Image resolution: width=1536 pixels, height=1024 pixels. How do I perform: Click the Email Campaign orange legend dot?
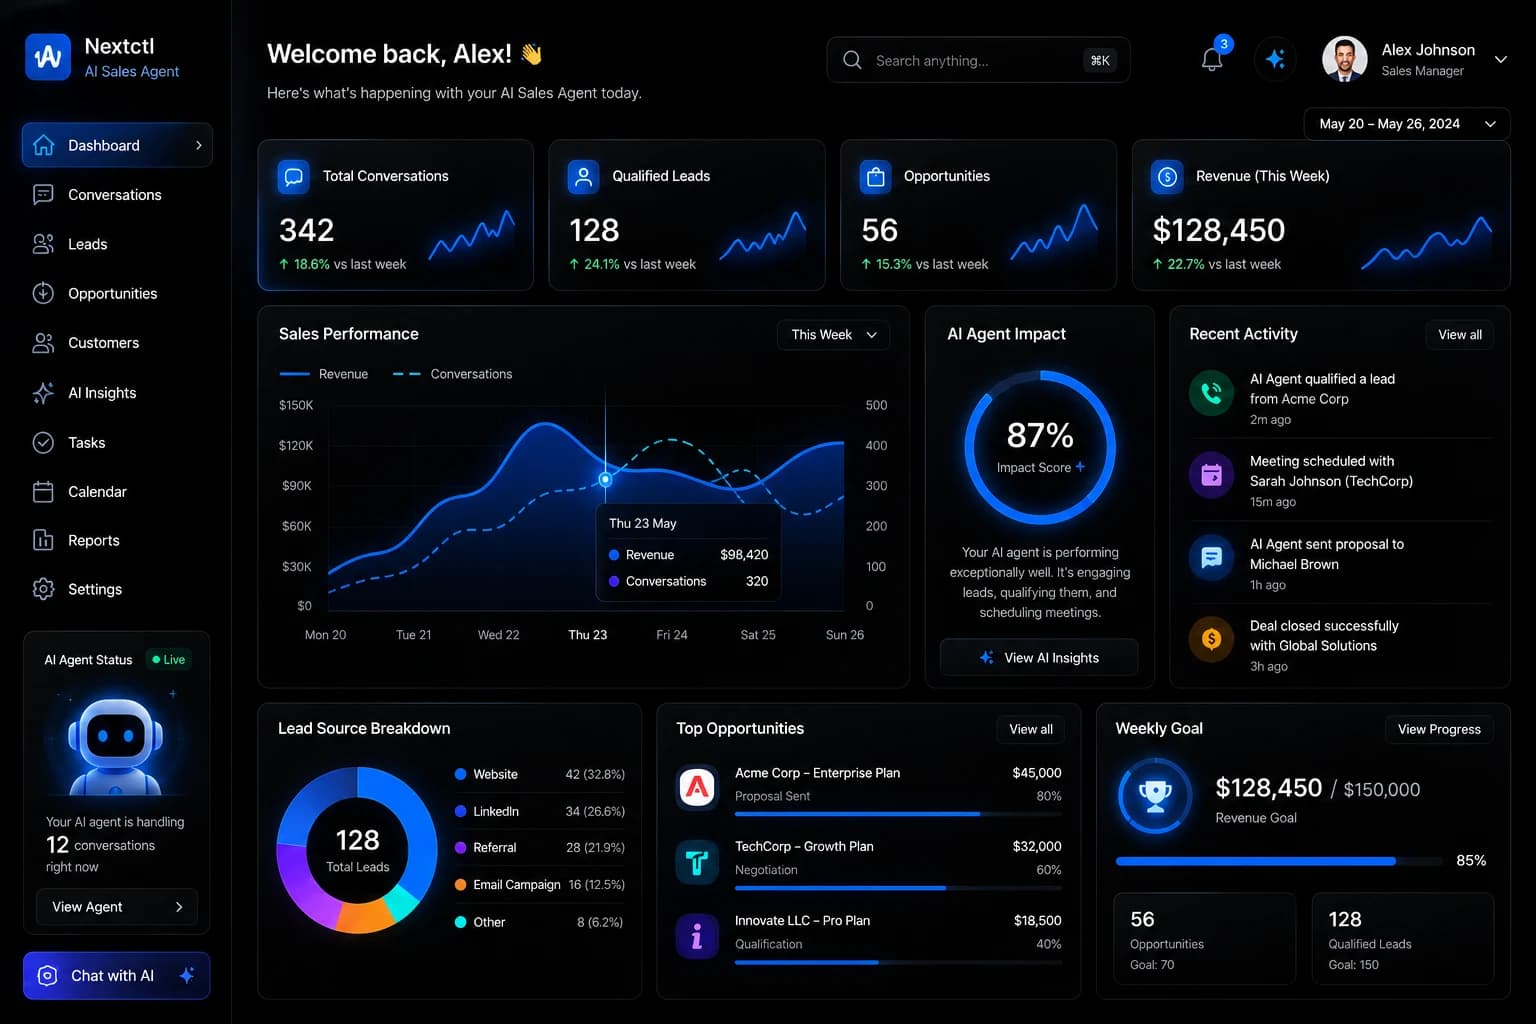(x=461, y=885)
